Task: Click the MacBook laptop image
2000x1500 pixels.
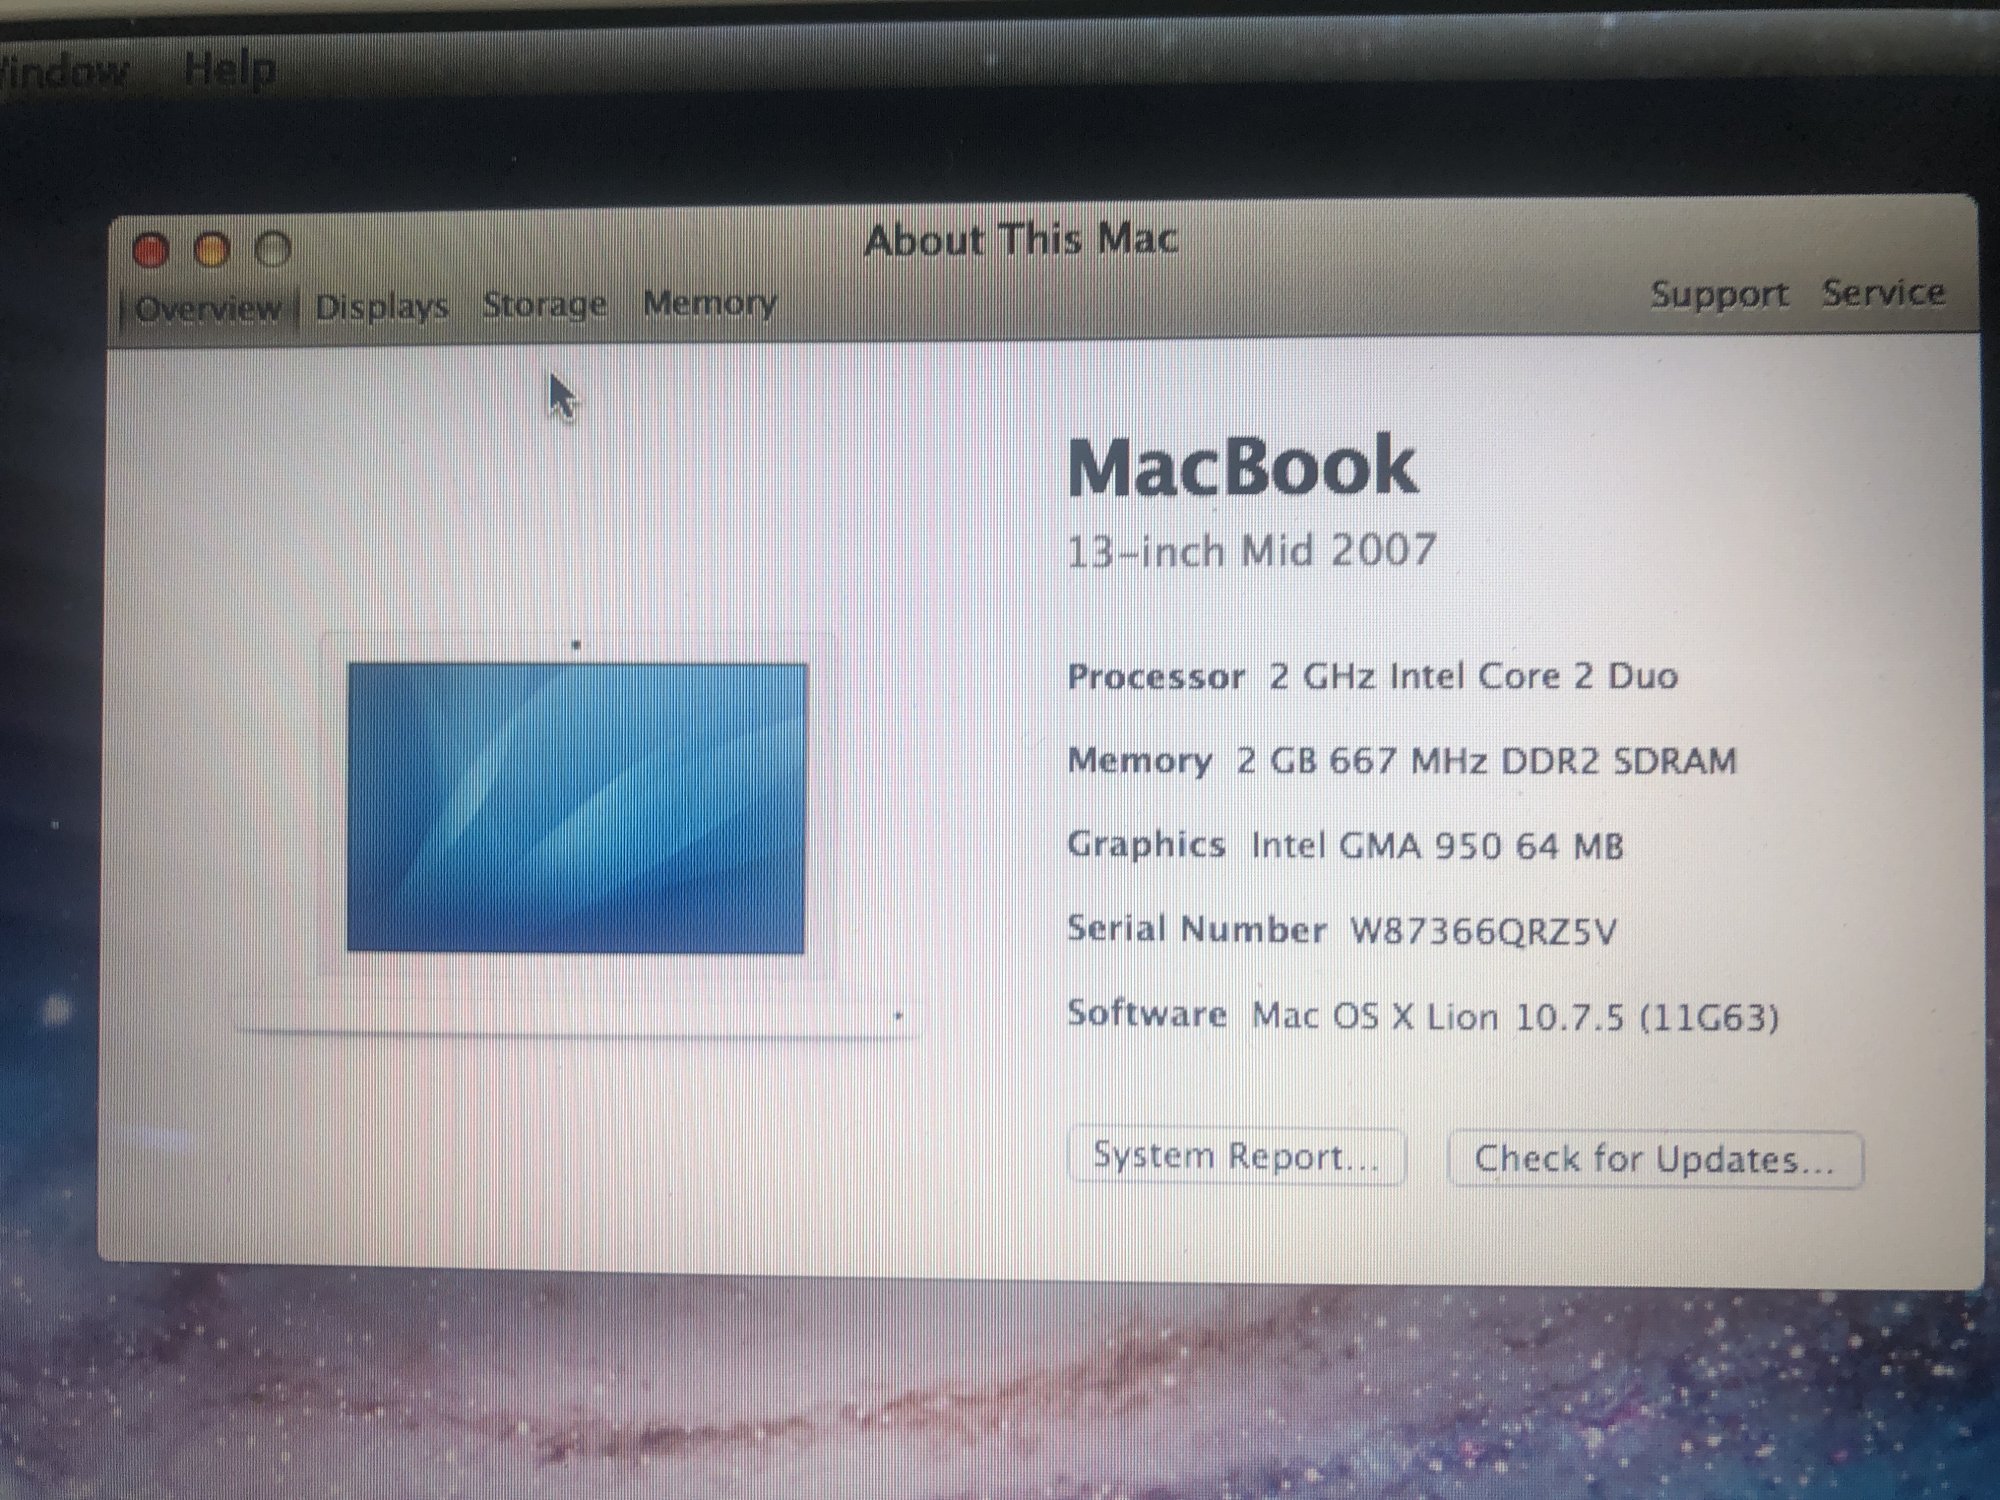Action: tap(578, 835)
